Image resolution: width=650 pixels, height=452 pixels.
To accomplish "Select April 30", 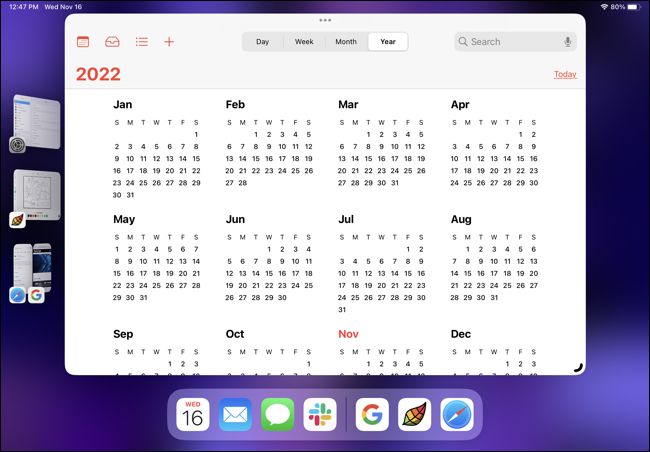I will 534,183.
